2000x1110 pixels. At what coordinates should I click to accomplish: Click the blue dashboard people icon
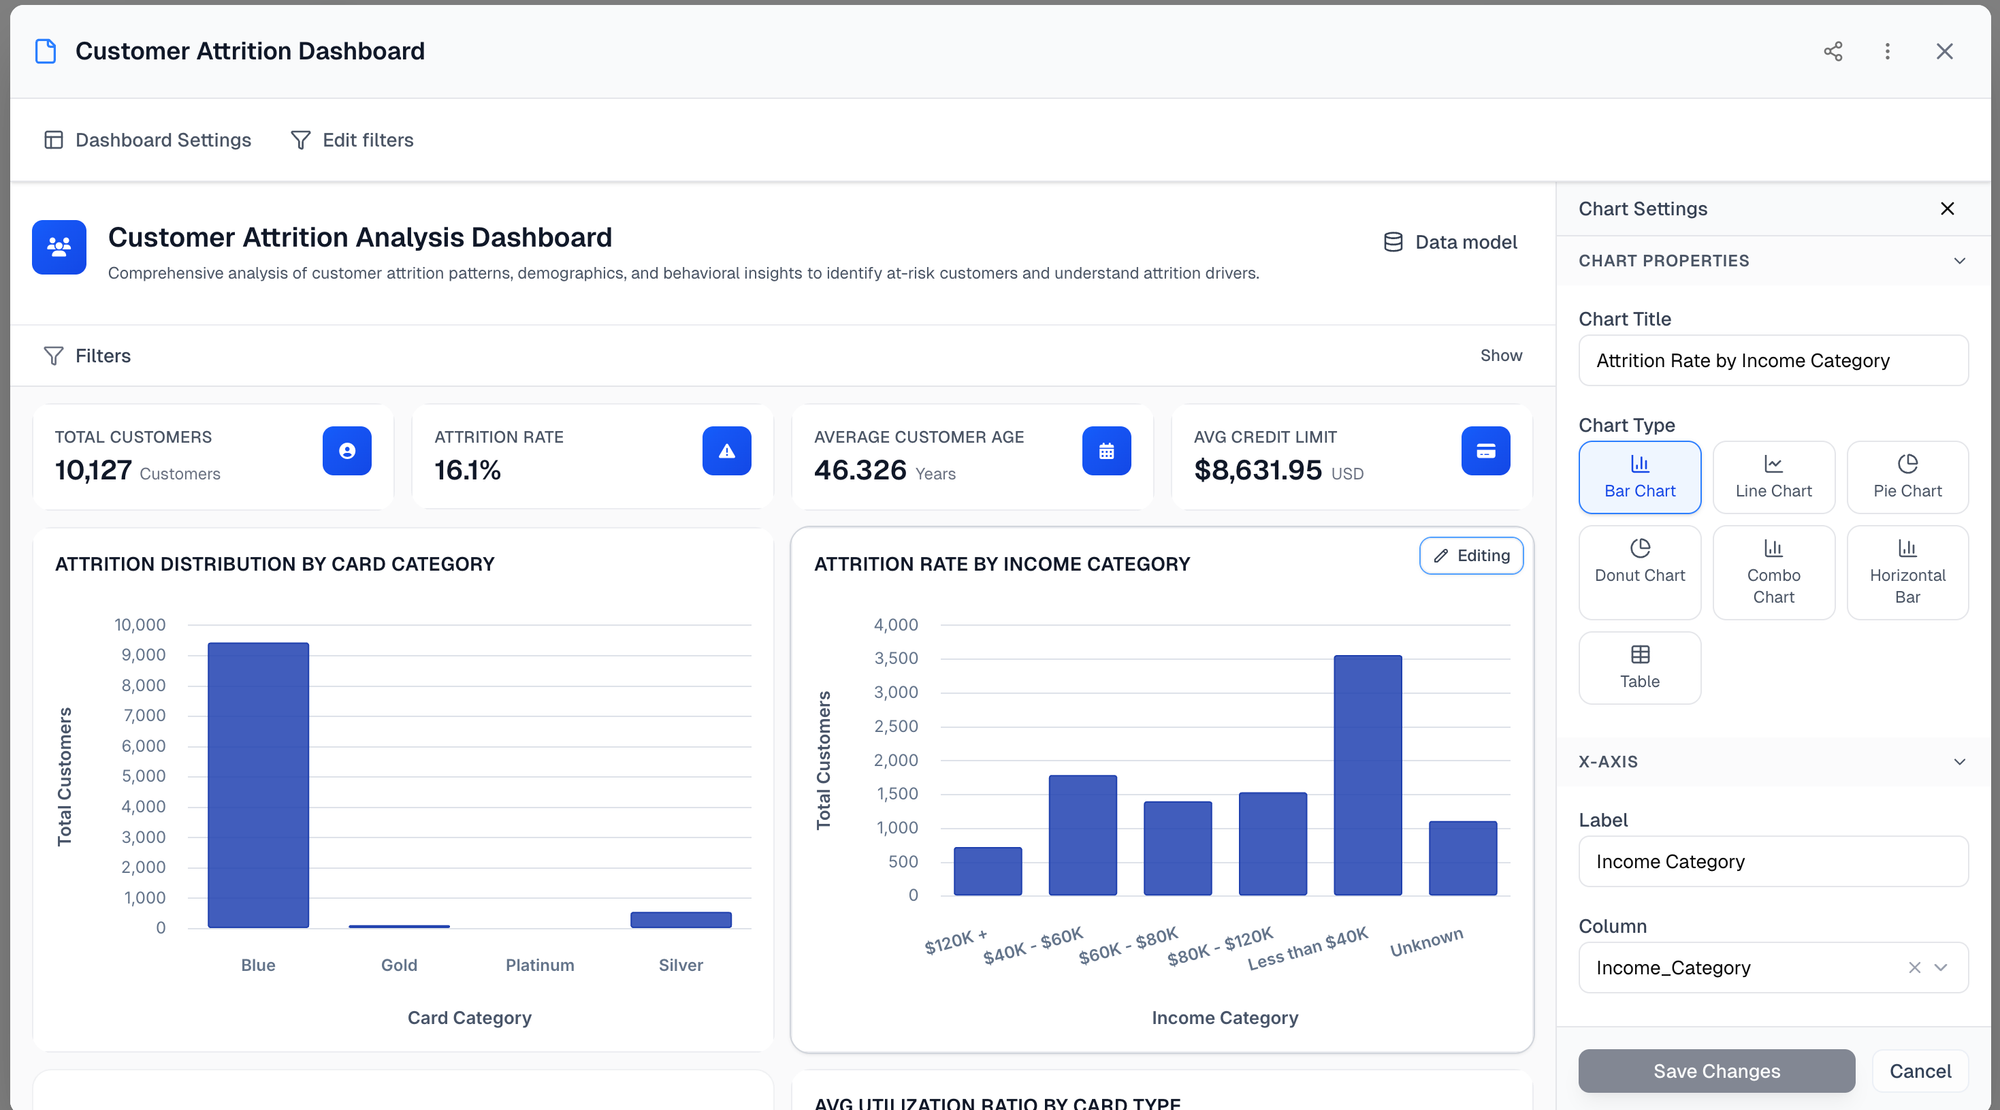(x=59, y=247)
